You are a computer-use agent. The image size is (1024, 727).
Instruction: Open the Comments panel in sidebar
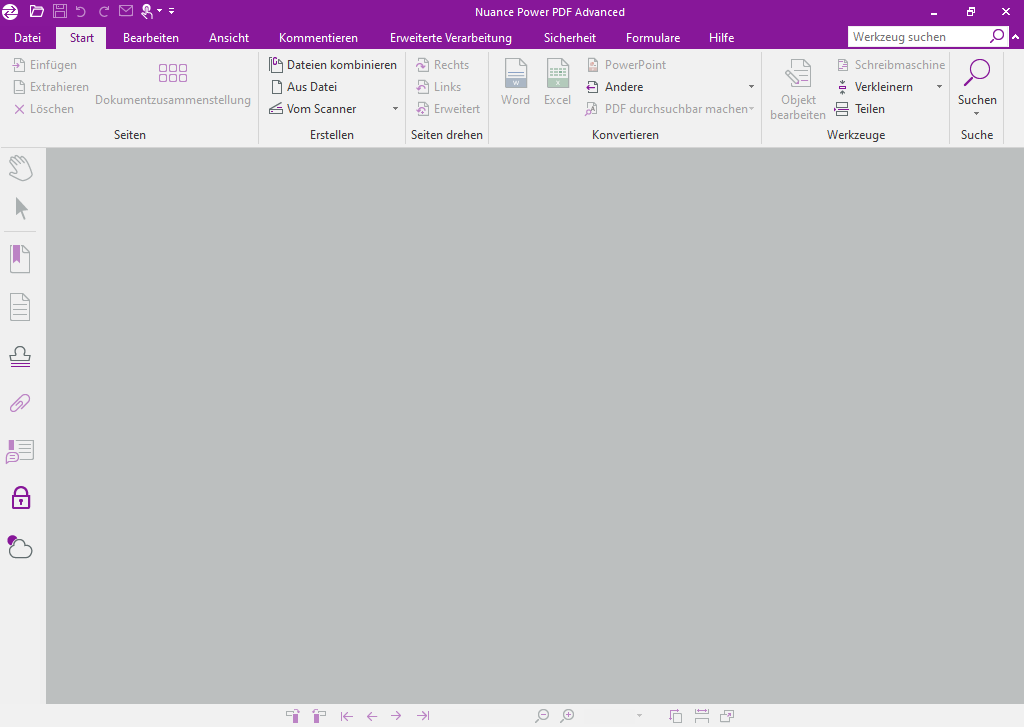point(20,451)
